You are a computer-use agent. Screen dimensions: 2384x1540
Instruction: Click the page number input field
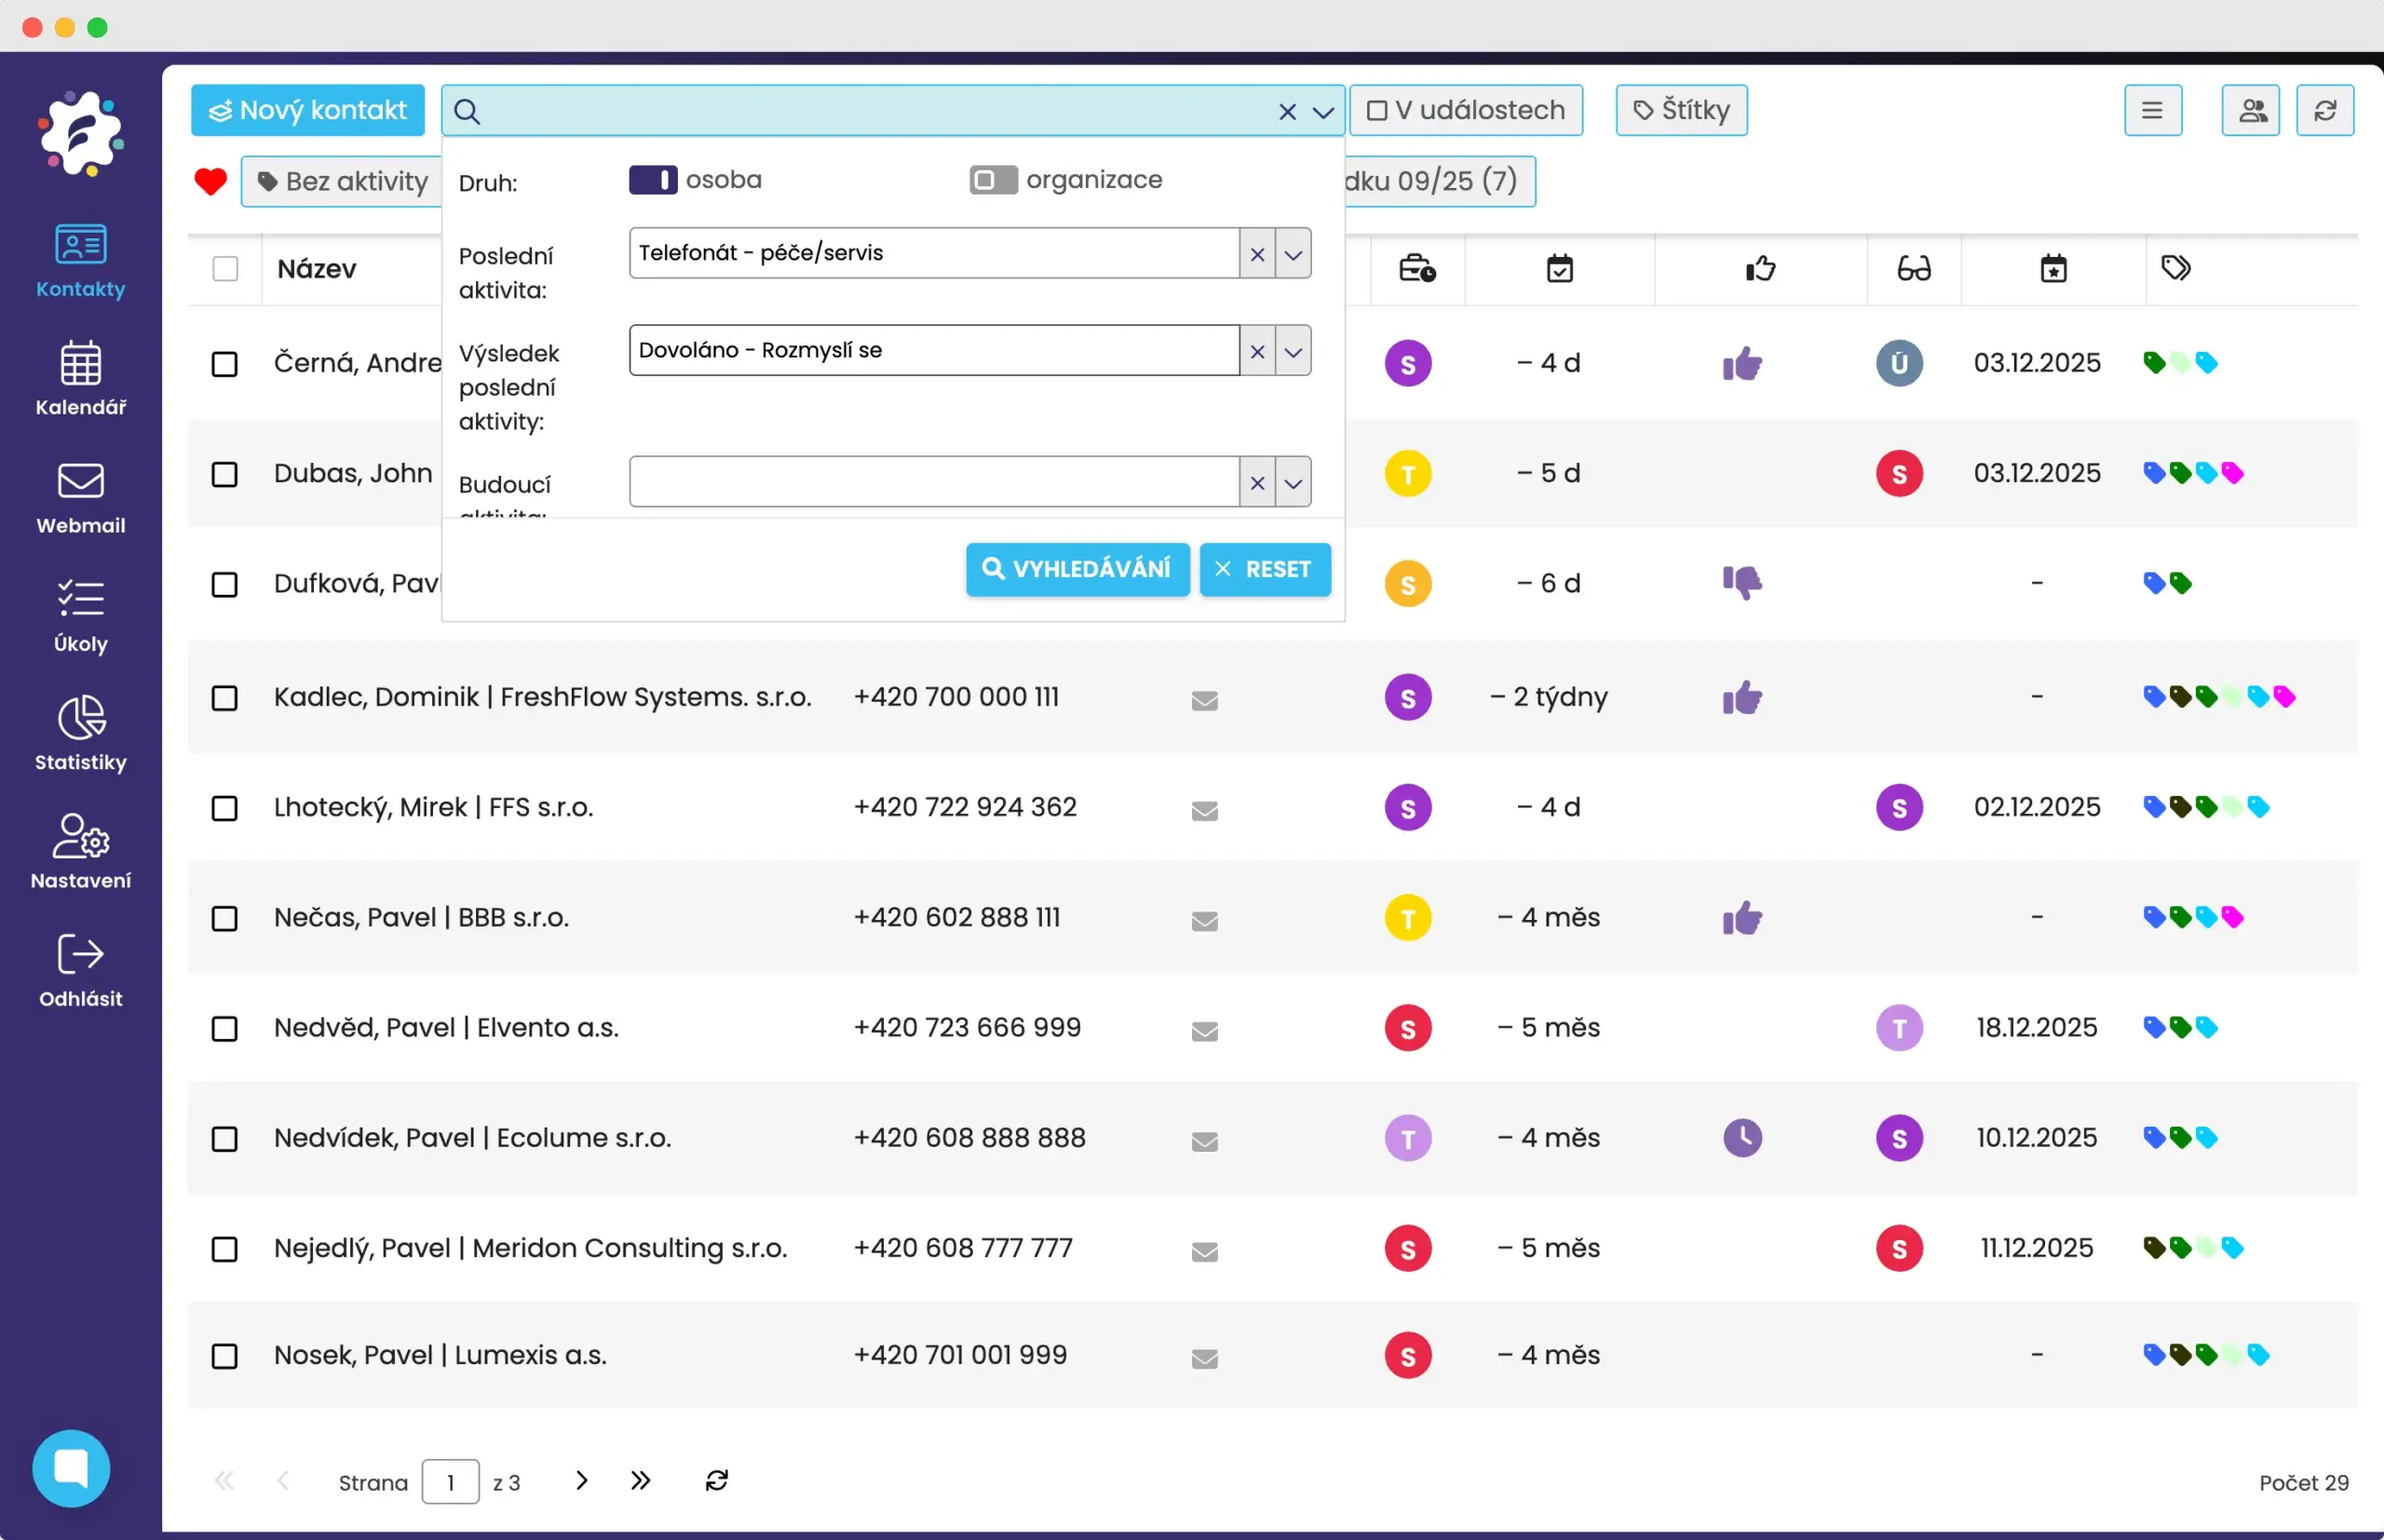tap(450, 1482)
